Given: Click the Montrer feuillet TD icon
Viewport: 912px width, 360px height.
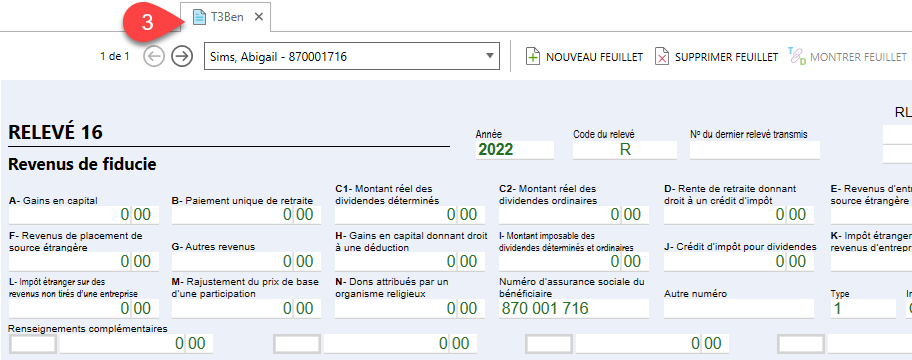Looking at the screenshot, I should click(x=797, y=56).
